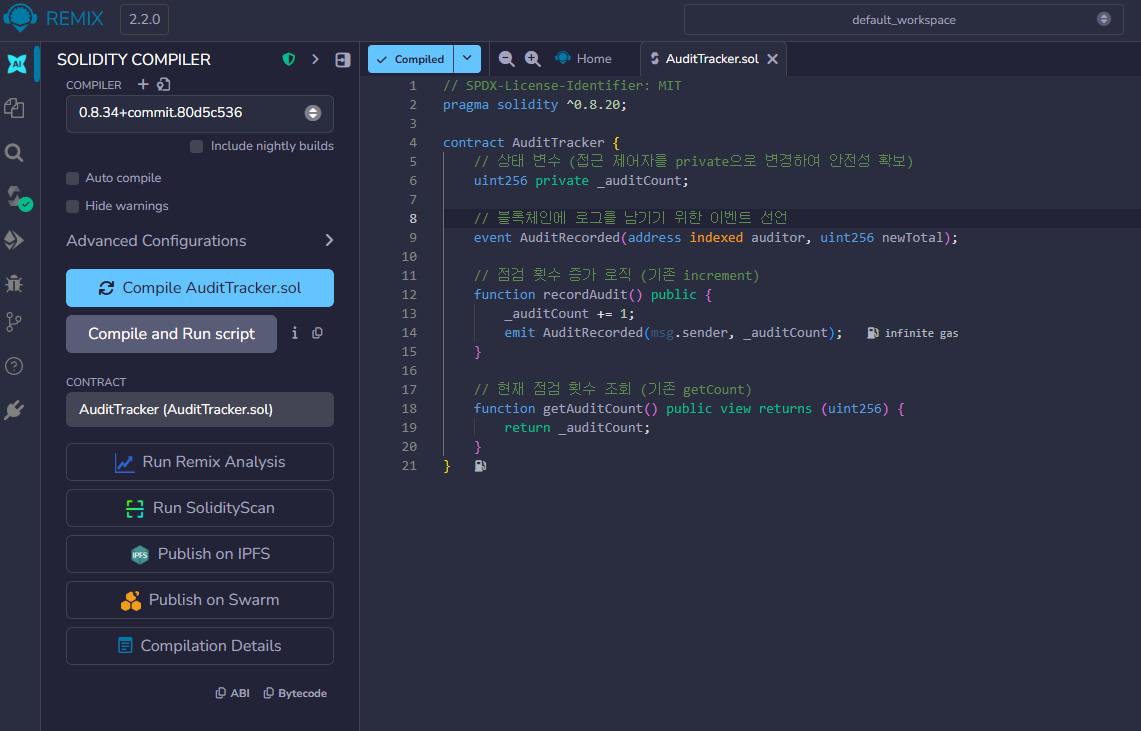This screenshot has height=731, width=1141.
Task: Open the help question-mark sidebar icon
Action: point(14,366)
